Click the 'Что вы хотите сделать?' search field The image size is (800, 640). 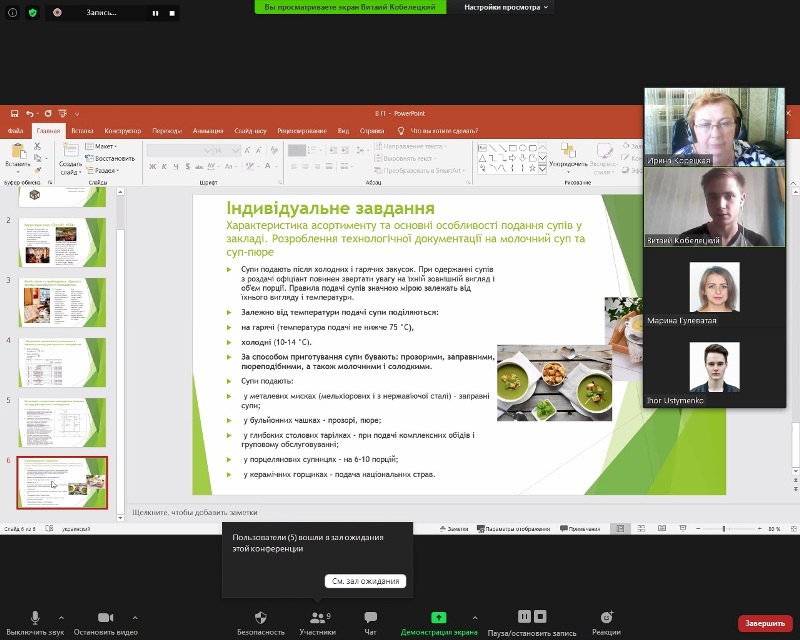click(444, 131)
